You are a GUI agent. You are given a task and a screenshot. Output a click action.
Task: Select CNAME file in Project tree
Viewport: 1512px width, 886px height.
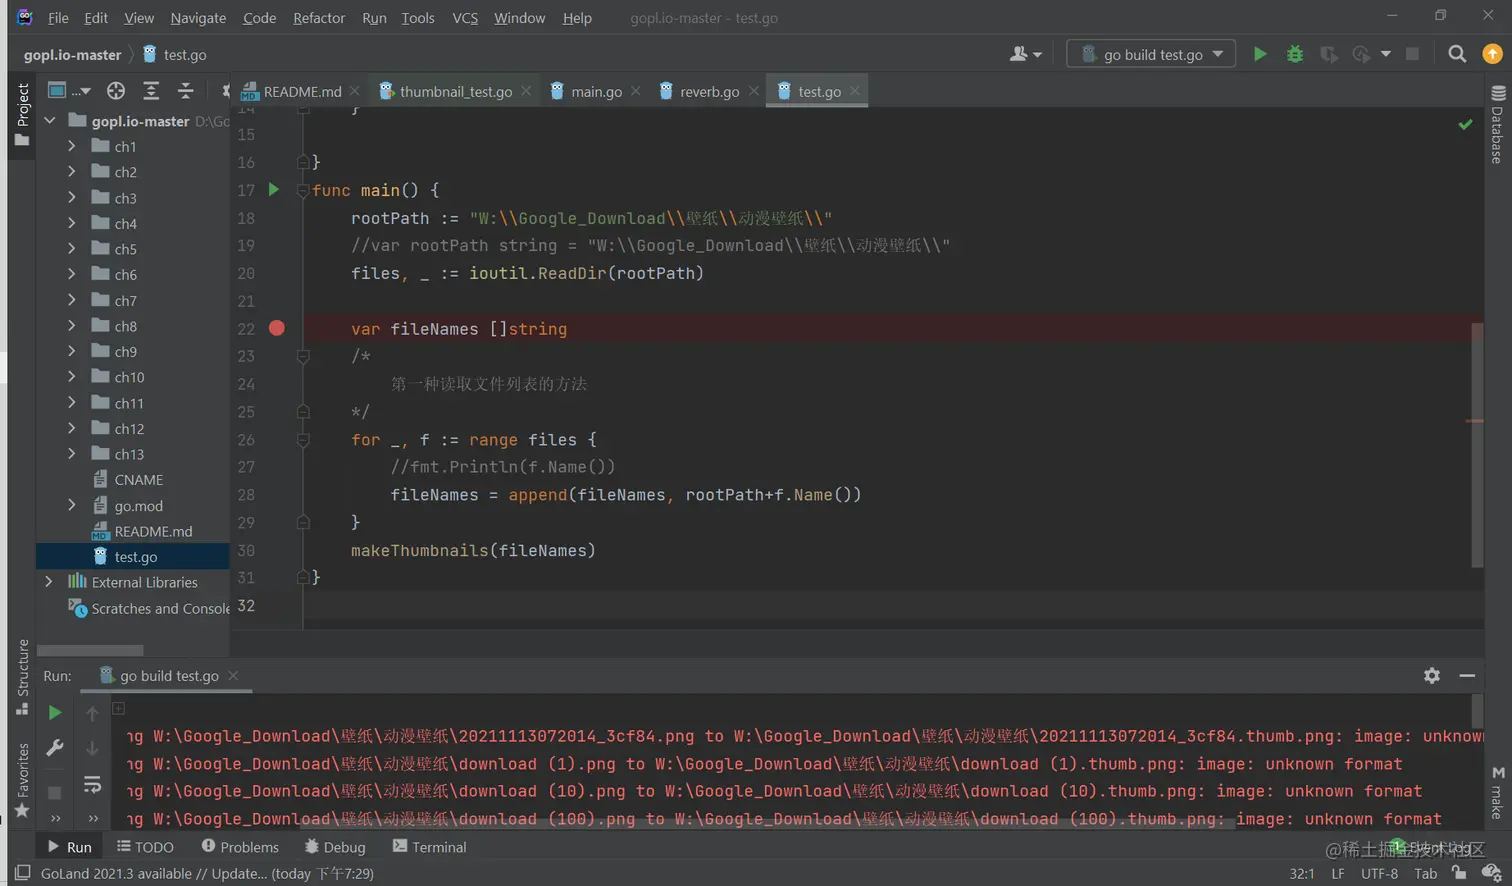pyautogui.click(x=137, y=480)
